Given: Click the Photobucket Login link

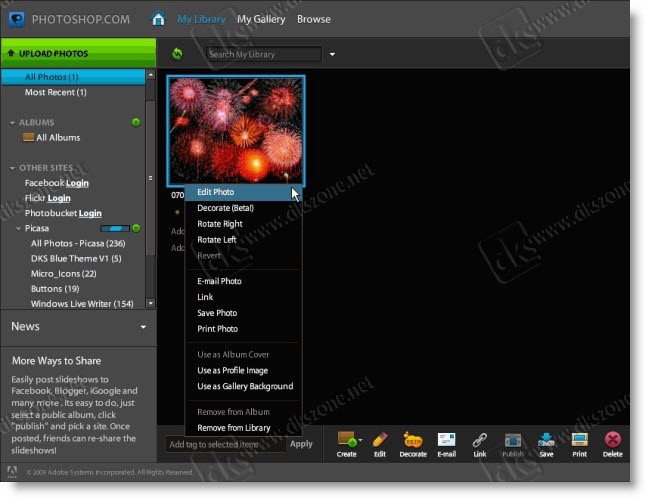Looking at the screenshot, I should (90, 213).
